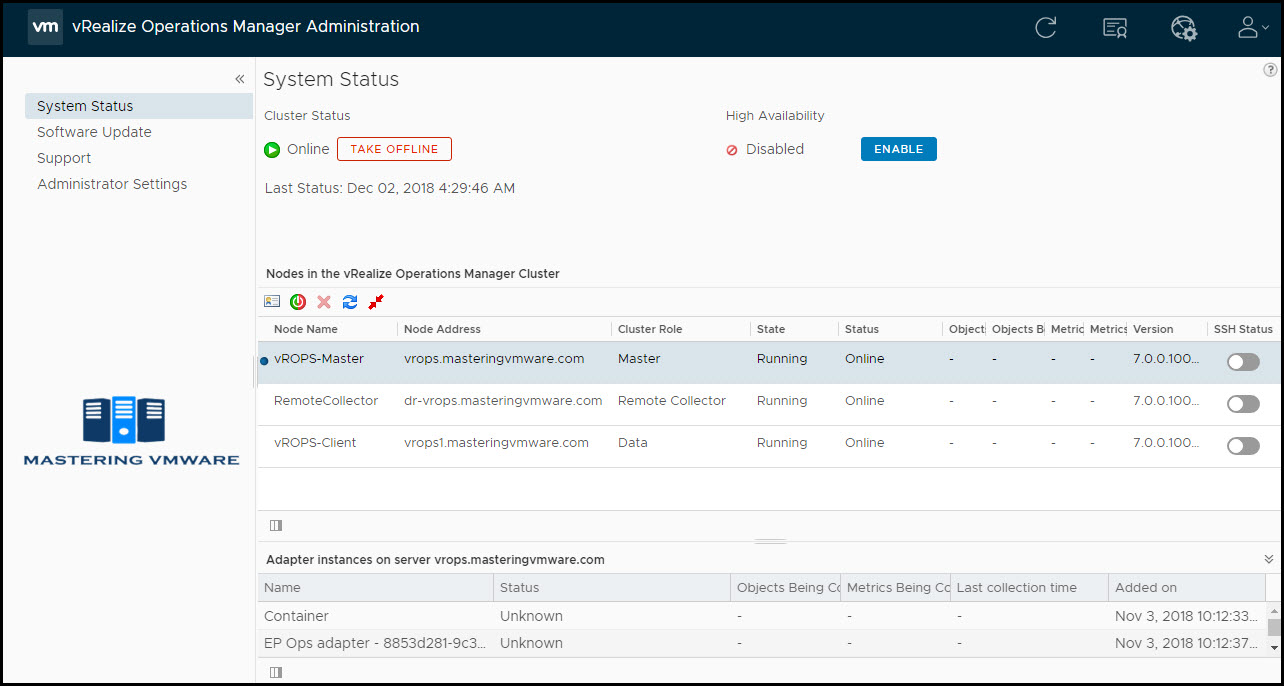Click address vrops.masteringvmware.com in nodes table
This screenshot has height=686, width=1284.
(494, 359)
